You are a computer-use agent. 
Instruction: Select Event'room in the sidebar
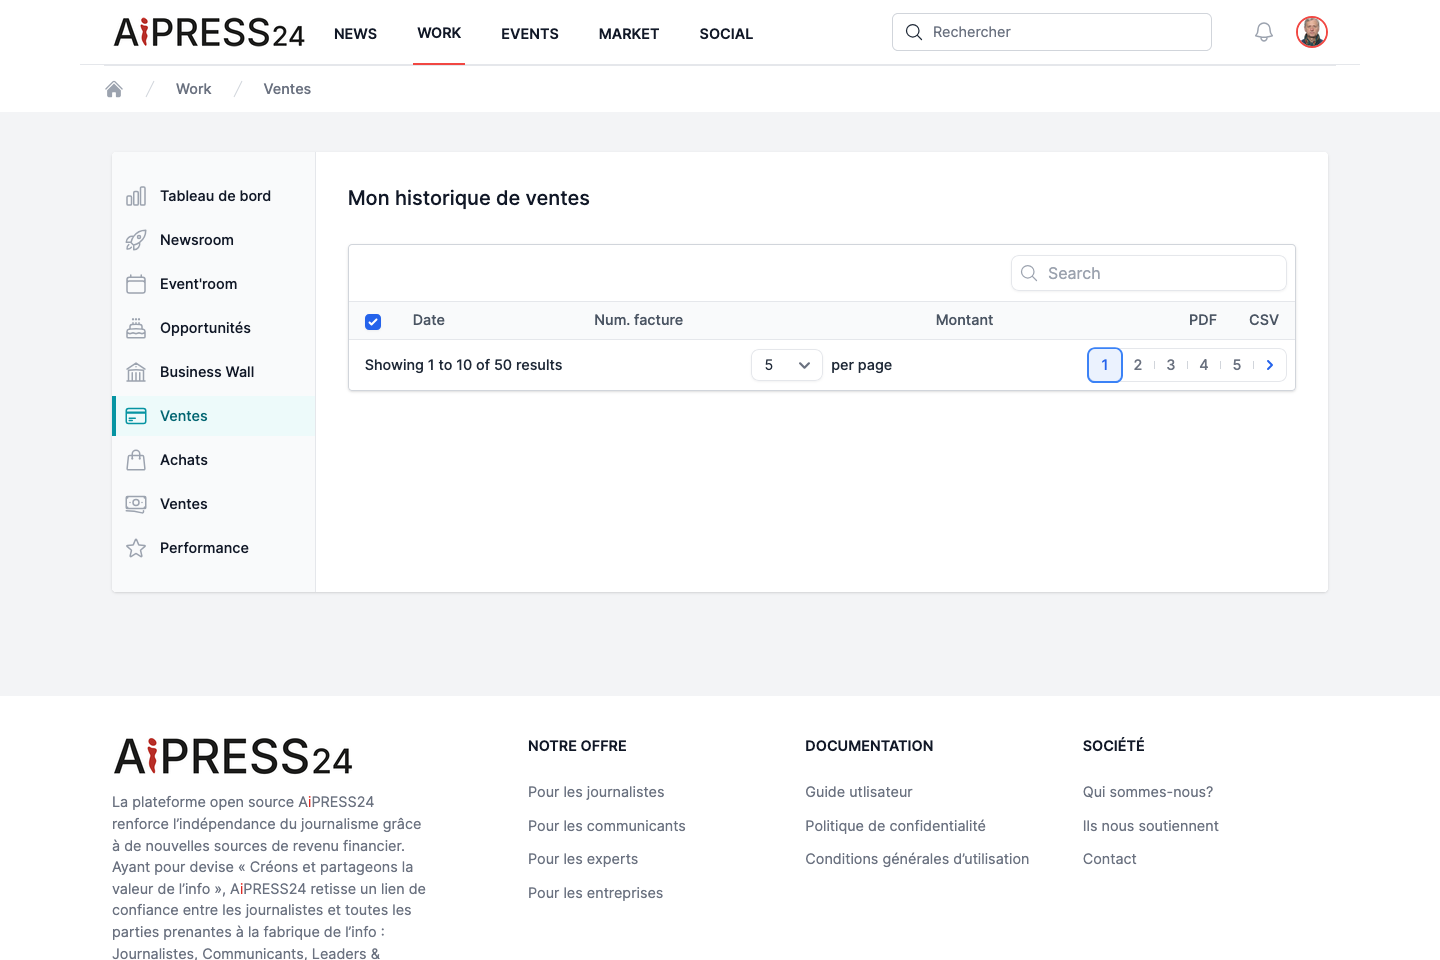tap(214, 284)
